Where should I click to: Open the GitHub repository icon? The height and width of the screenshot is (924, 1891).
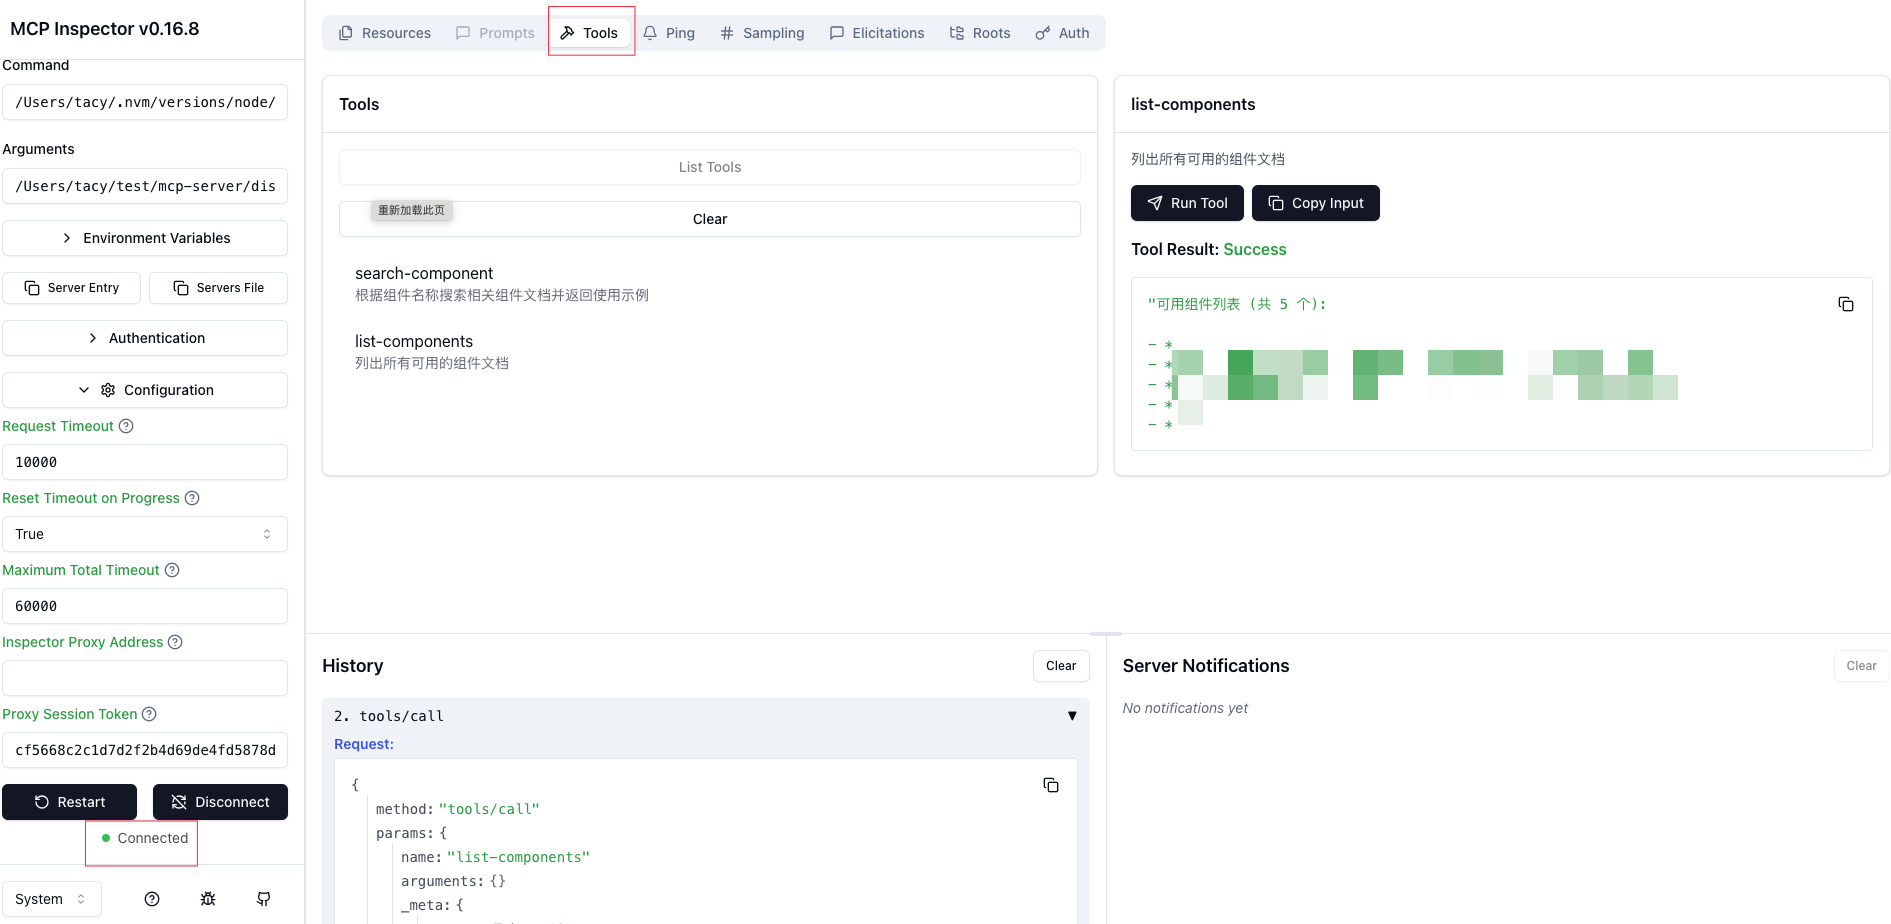click(264, 899)
